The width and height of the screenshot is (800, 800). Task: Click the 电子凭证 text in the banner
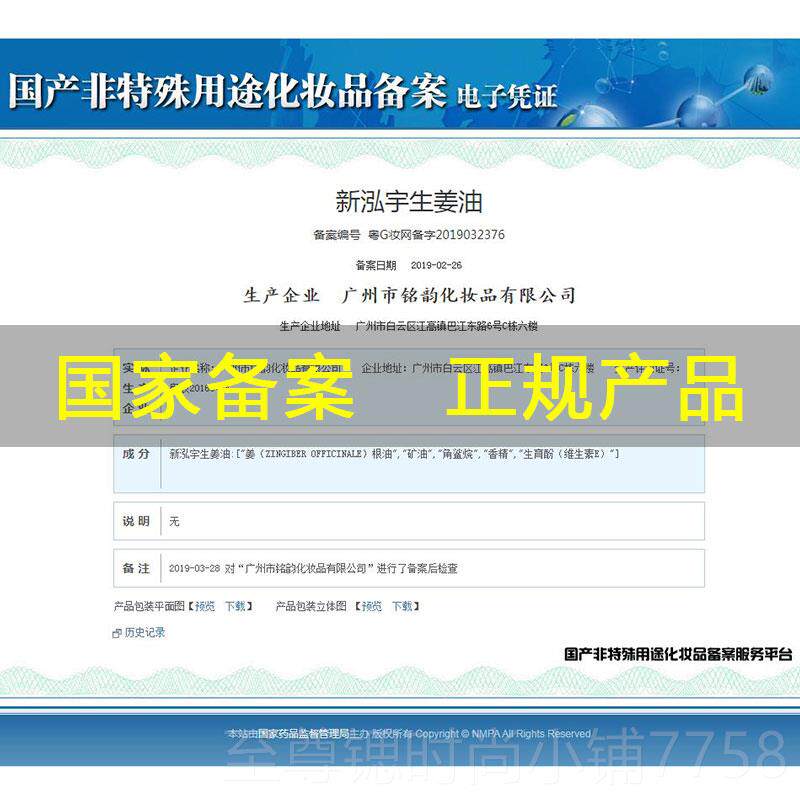(507, 96)
